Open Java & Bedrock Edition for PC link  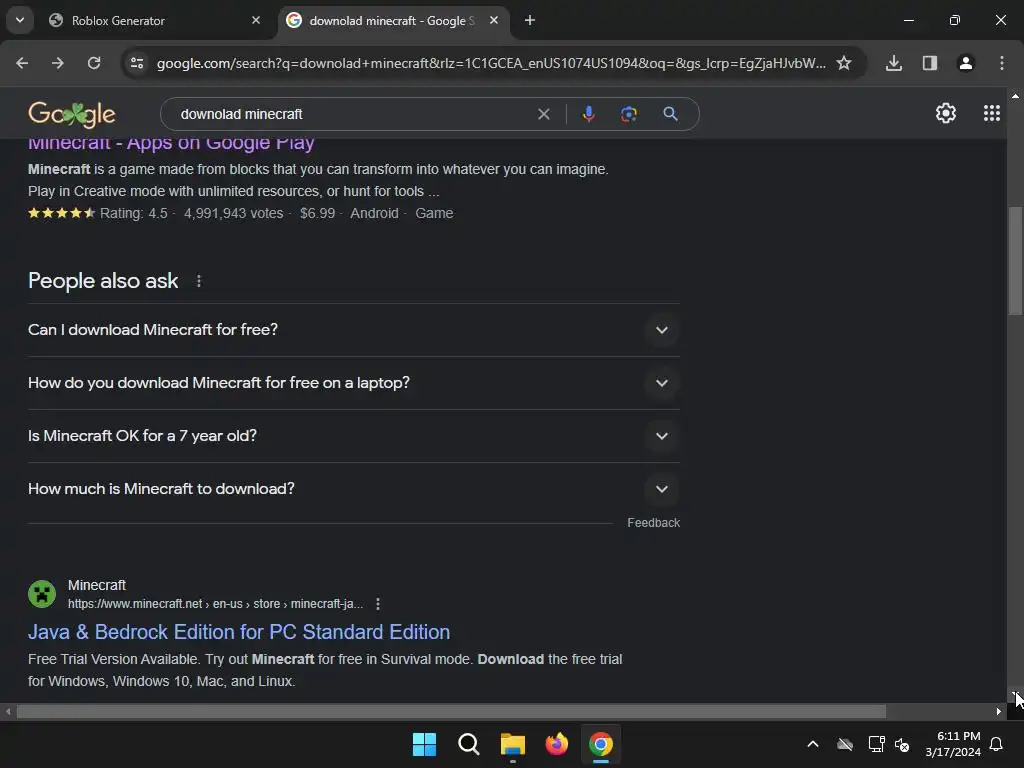click(x=239, y=632)
